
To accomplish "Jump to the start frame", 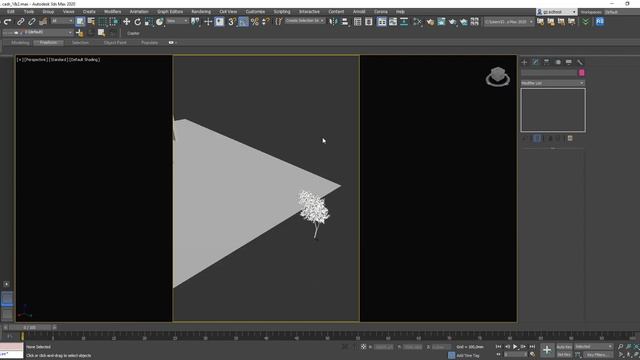I will (x=498, y=347).
